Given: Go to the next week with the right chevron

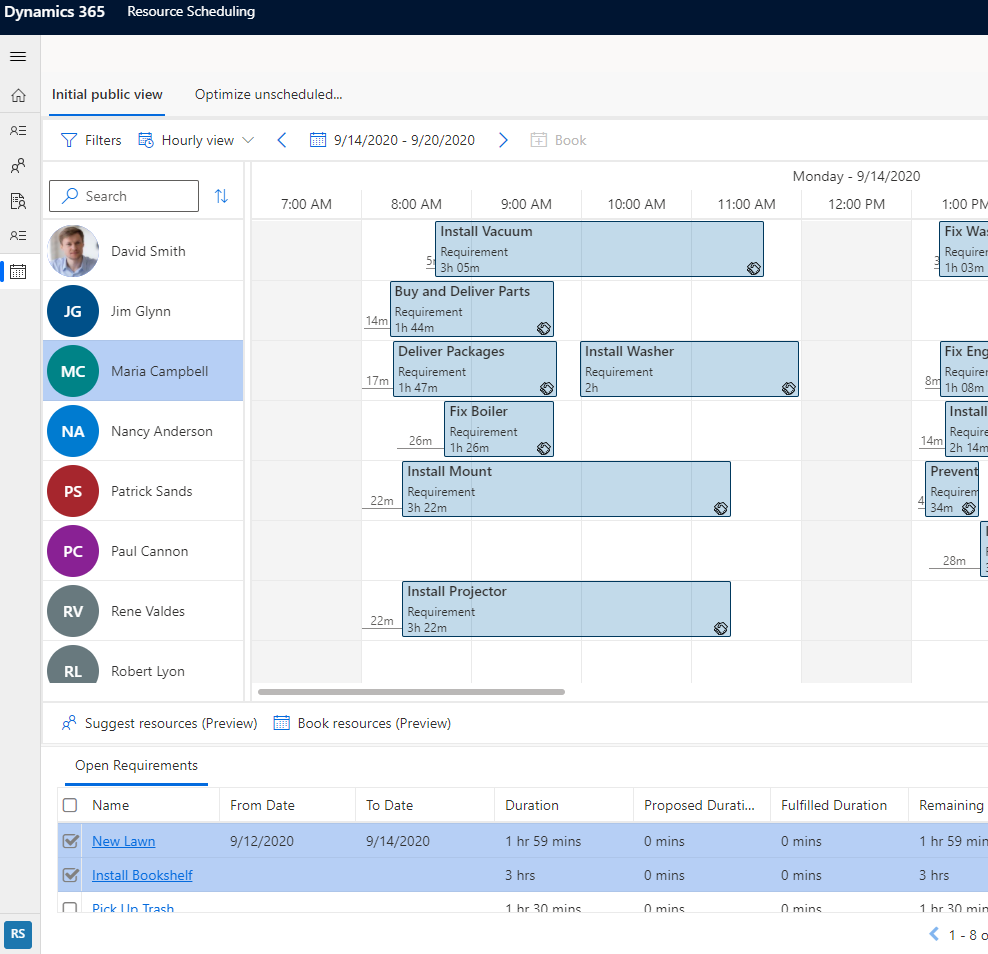Looking at the screenshot, I should [503, 140].
